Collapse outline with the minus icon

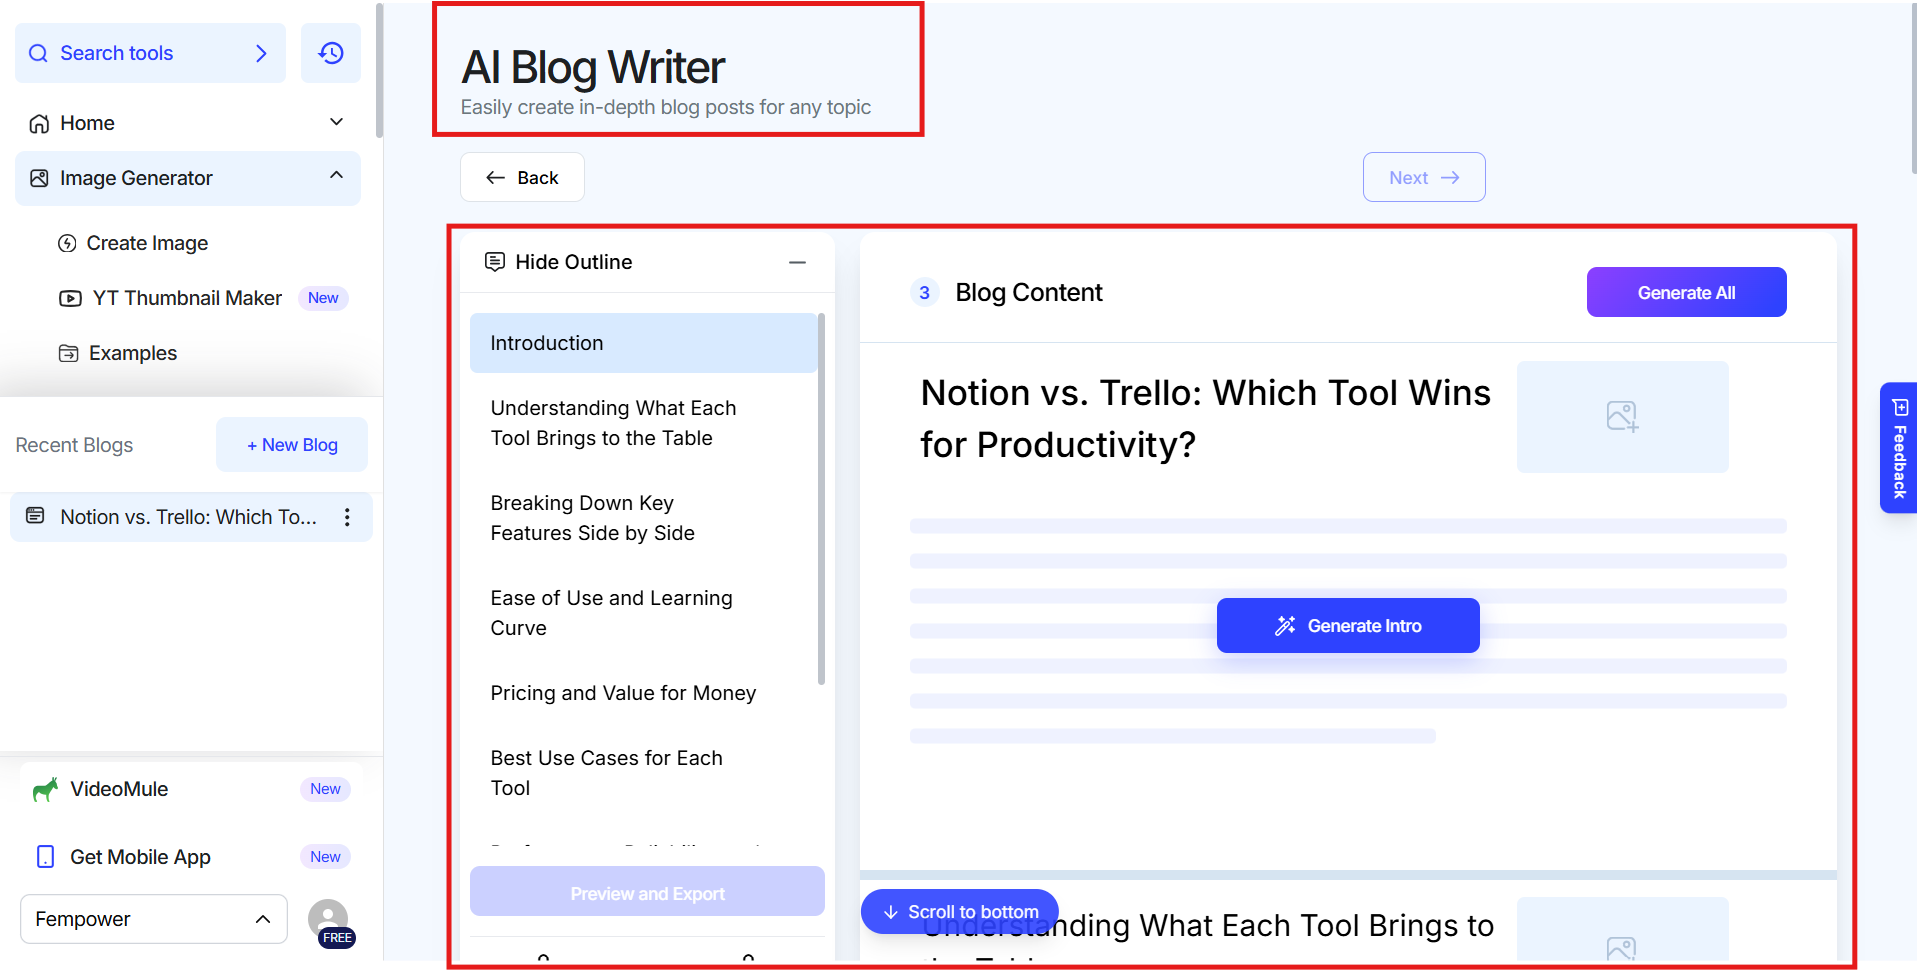point(797,262)
